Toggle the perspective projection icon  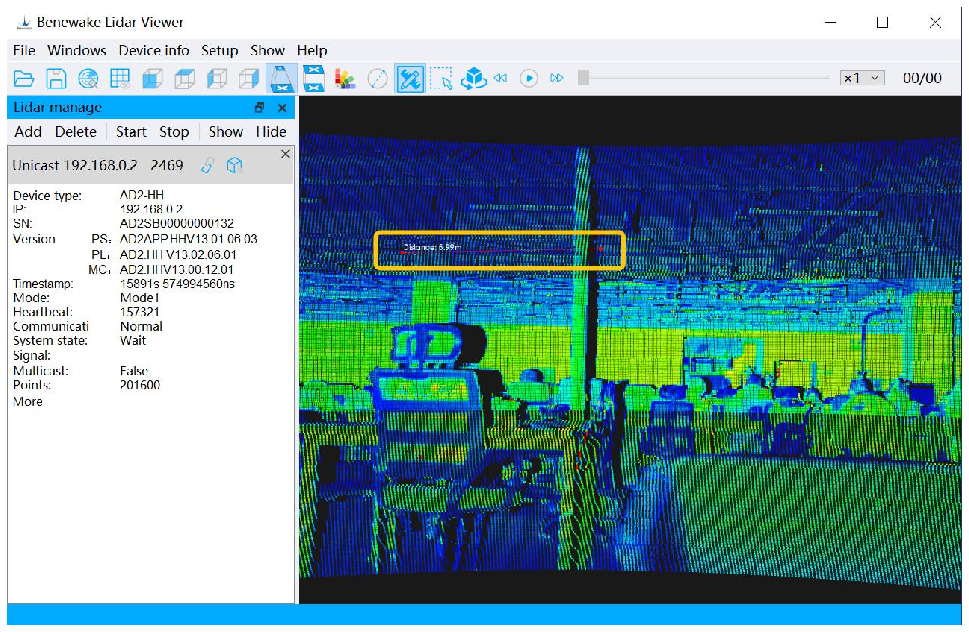281,78
